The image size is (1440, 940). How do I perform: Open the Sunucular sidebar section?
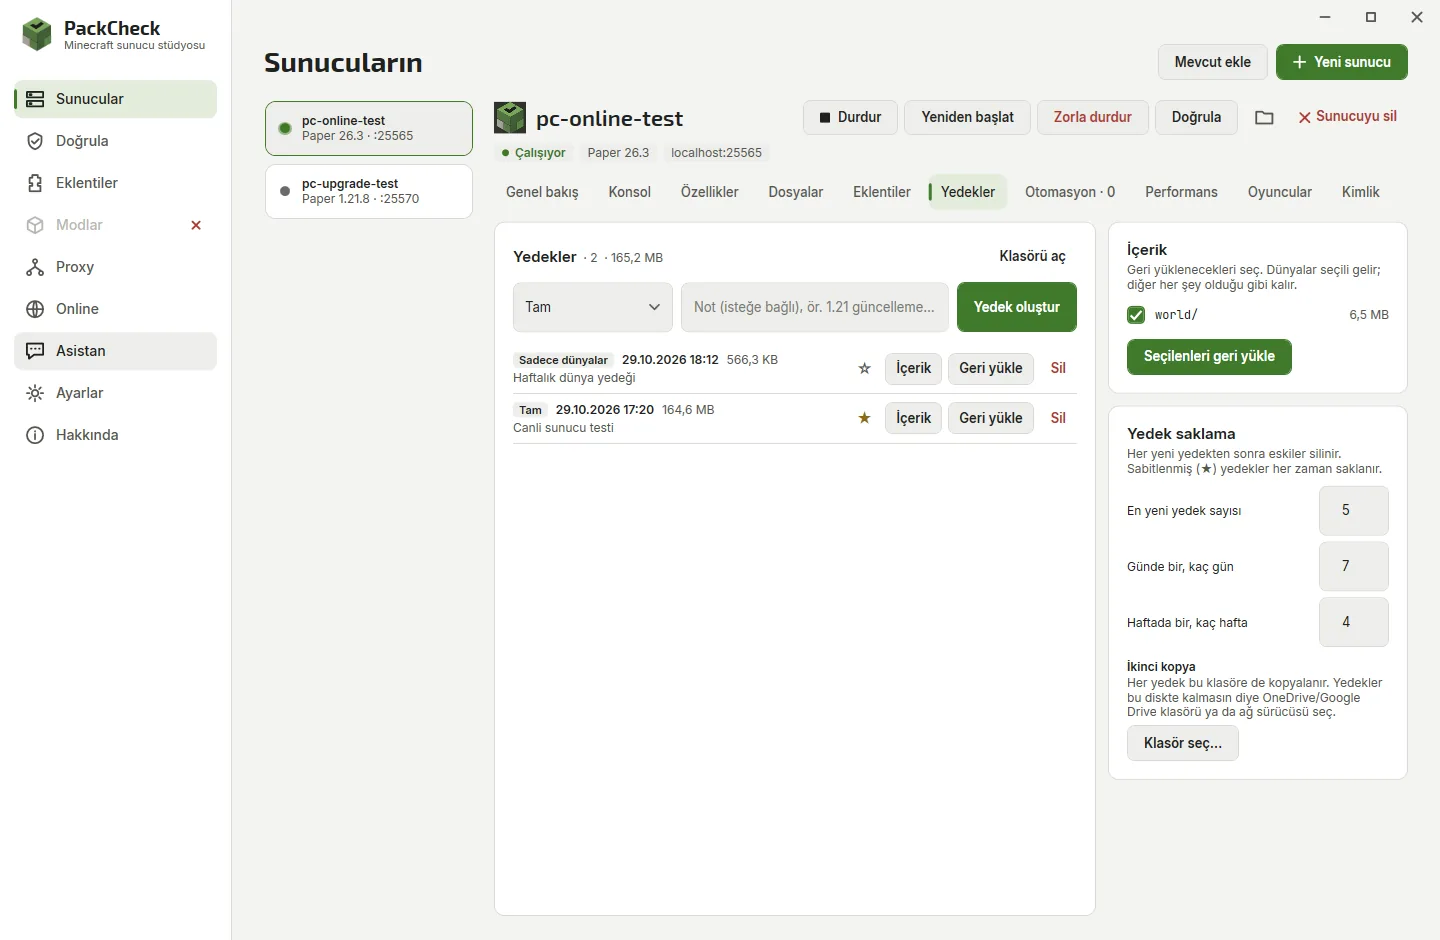(116, 99)
